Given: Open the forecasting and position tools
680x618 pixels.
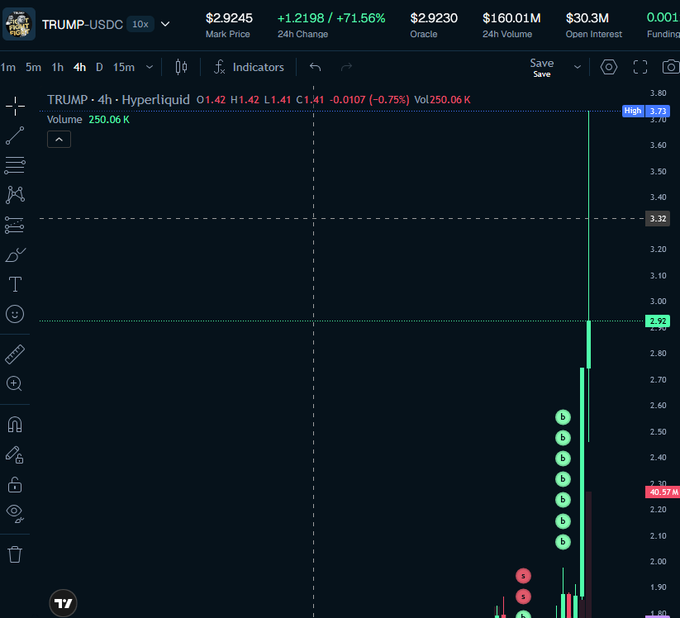Looking at the screenshot, I should (15, 225).
